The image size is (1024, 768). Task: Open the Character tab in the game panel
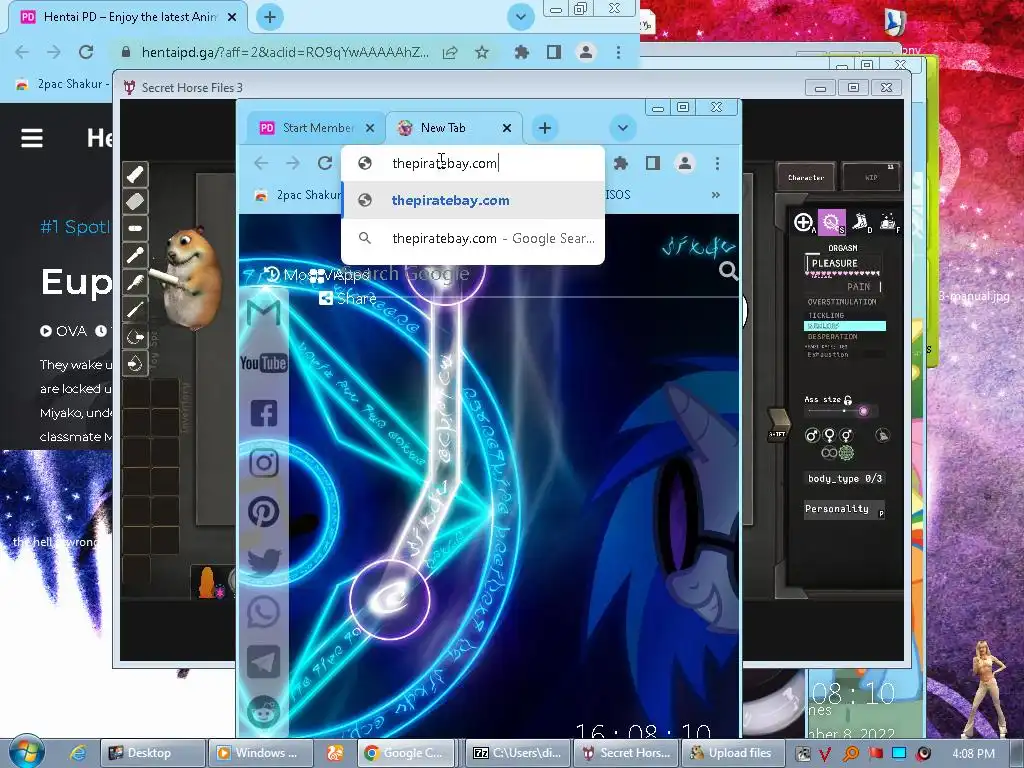click(x=806, y=177)
